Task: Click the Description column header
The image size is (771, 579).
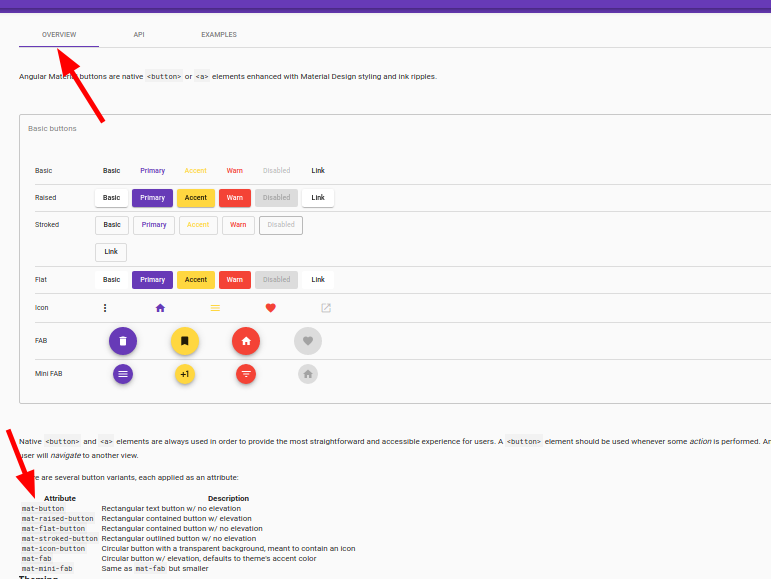Action: click(228, 498)
